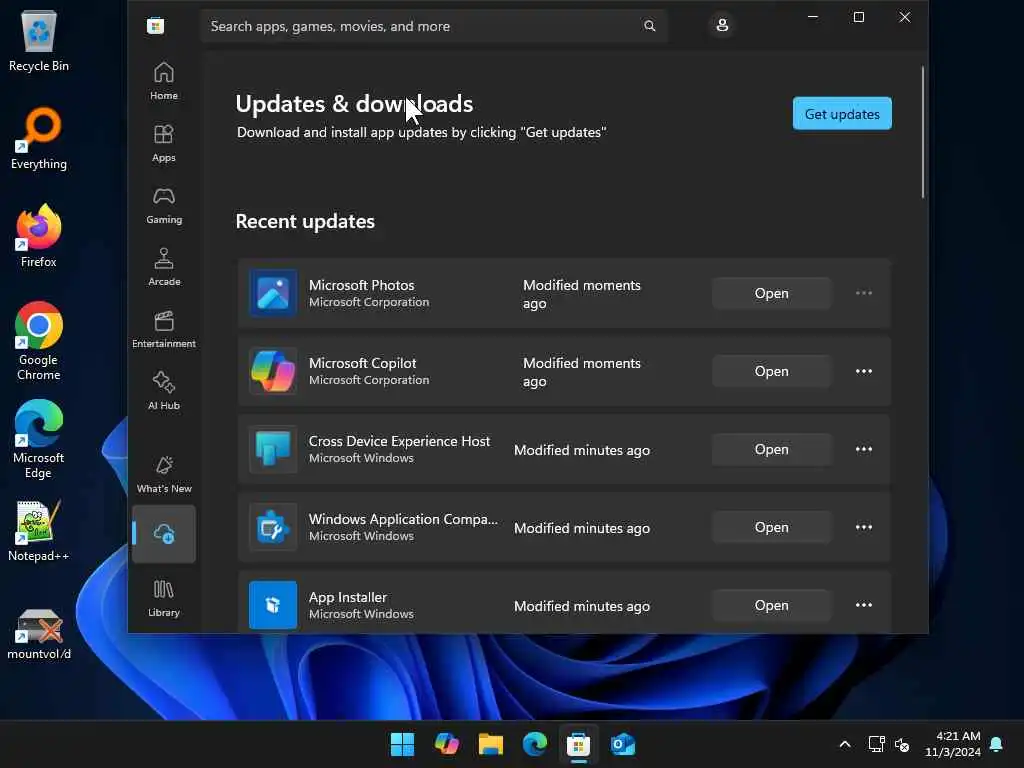Click the Store search input field
Image resolution: width=1024 pixels, height=768 pixels.
point(434,26)
